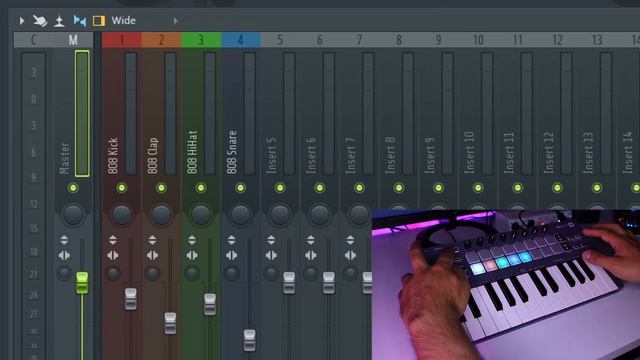Click the Master volume fader handle
640x360 pixels.
[x=82, y=283]
